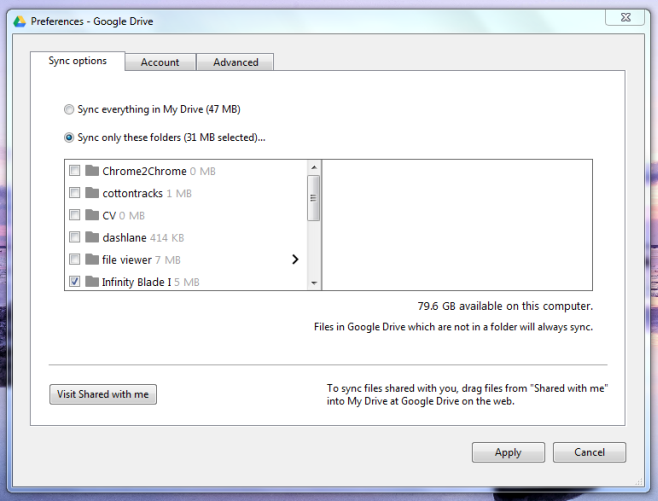Uncheck the Infinity Blade I checkbox
This screenshot has height=501, width=658.
tap(75, 281)
